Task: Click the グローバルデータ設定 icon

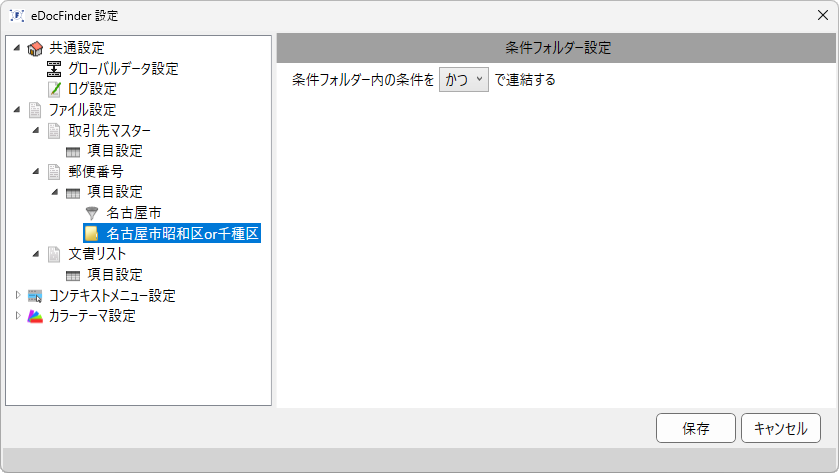Action: (54, 69)
